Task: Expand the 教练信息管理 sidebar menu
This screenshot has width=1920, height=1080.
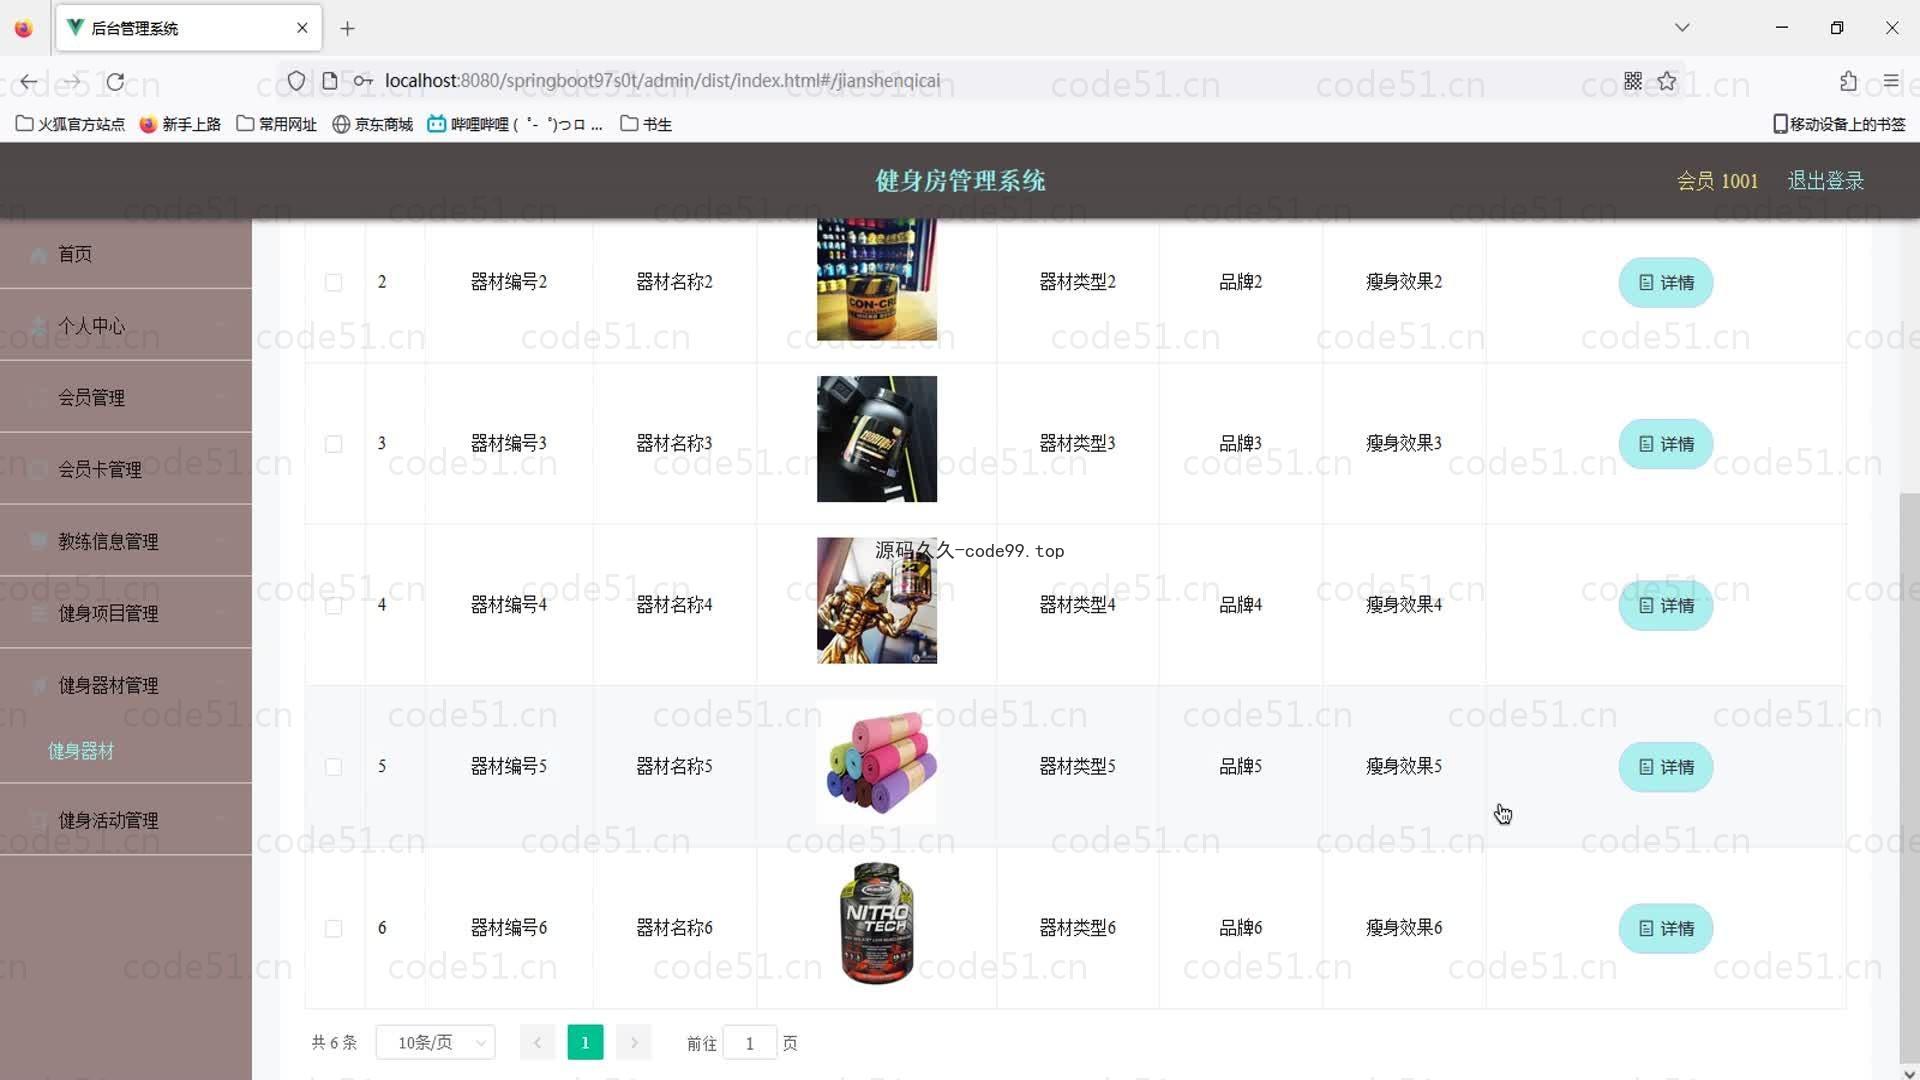Action: pyautogui.click(x=126, y=542)
